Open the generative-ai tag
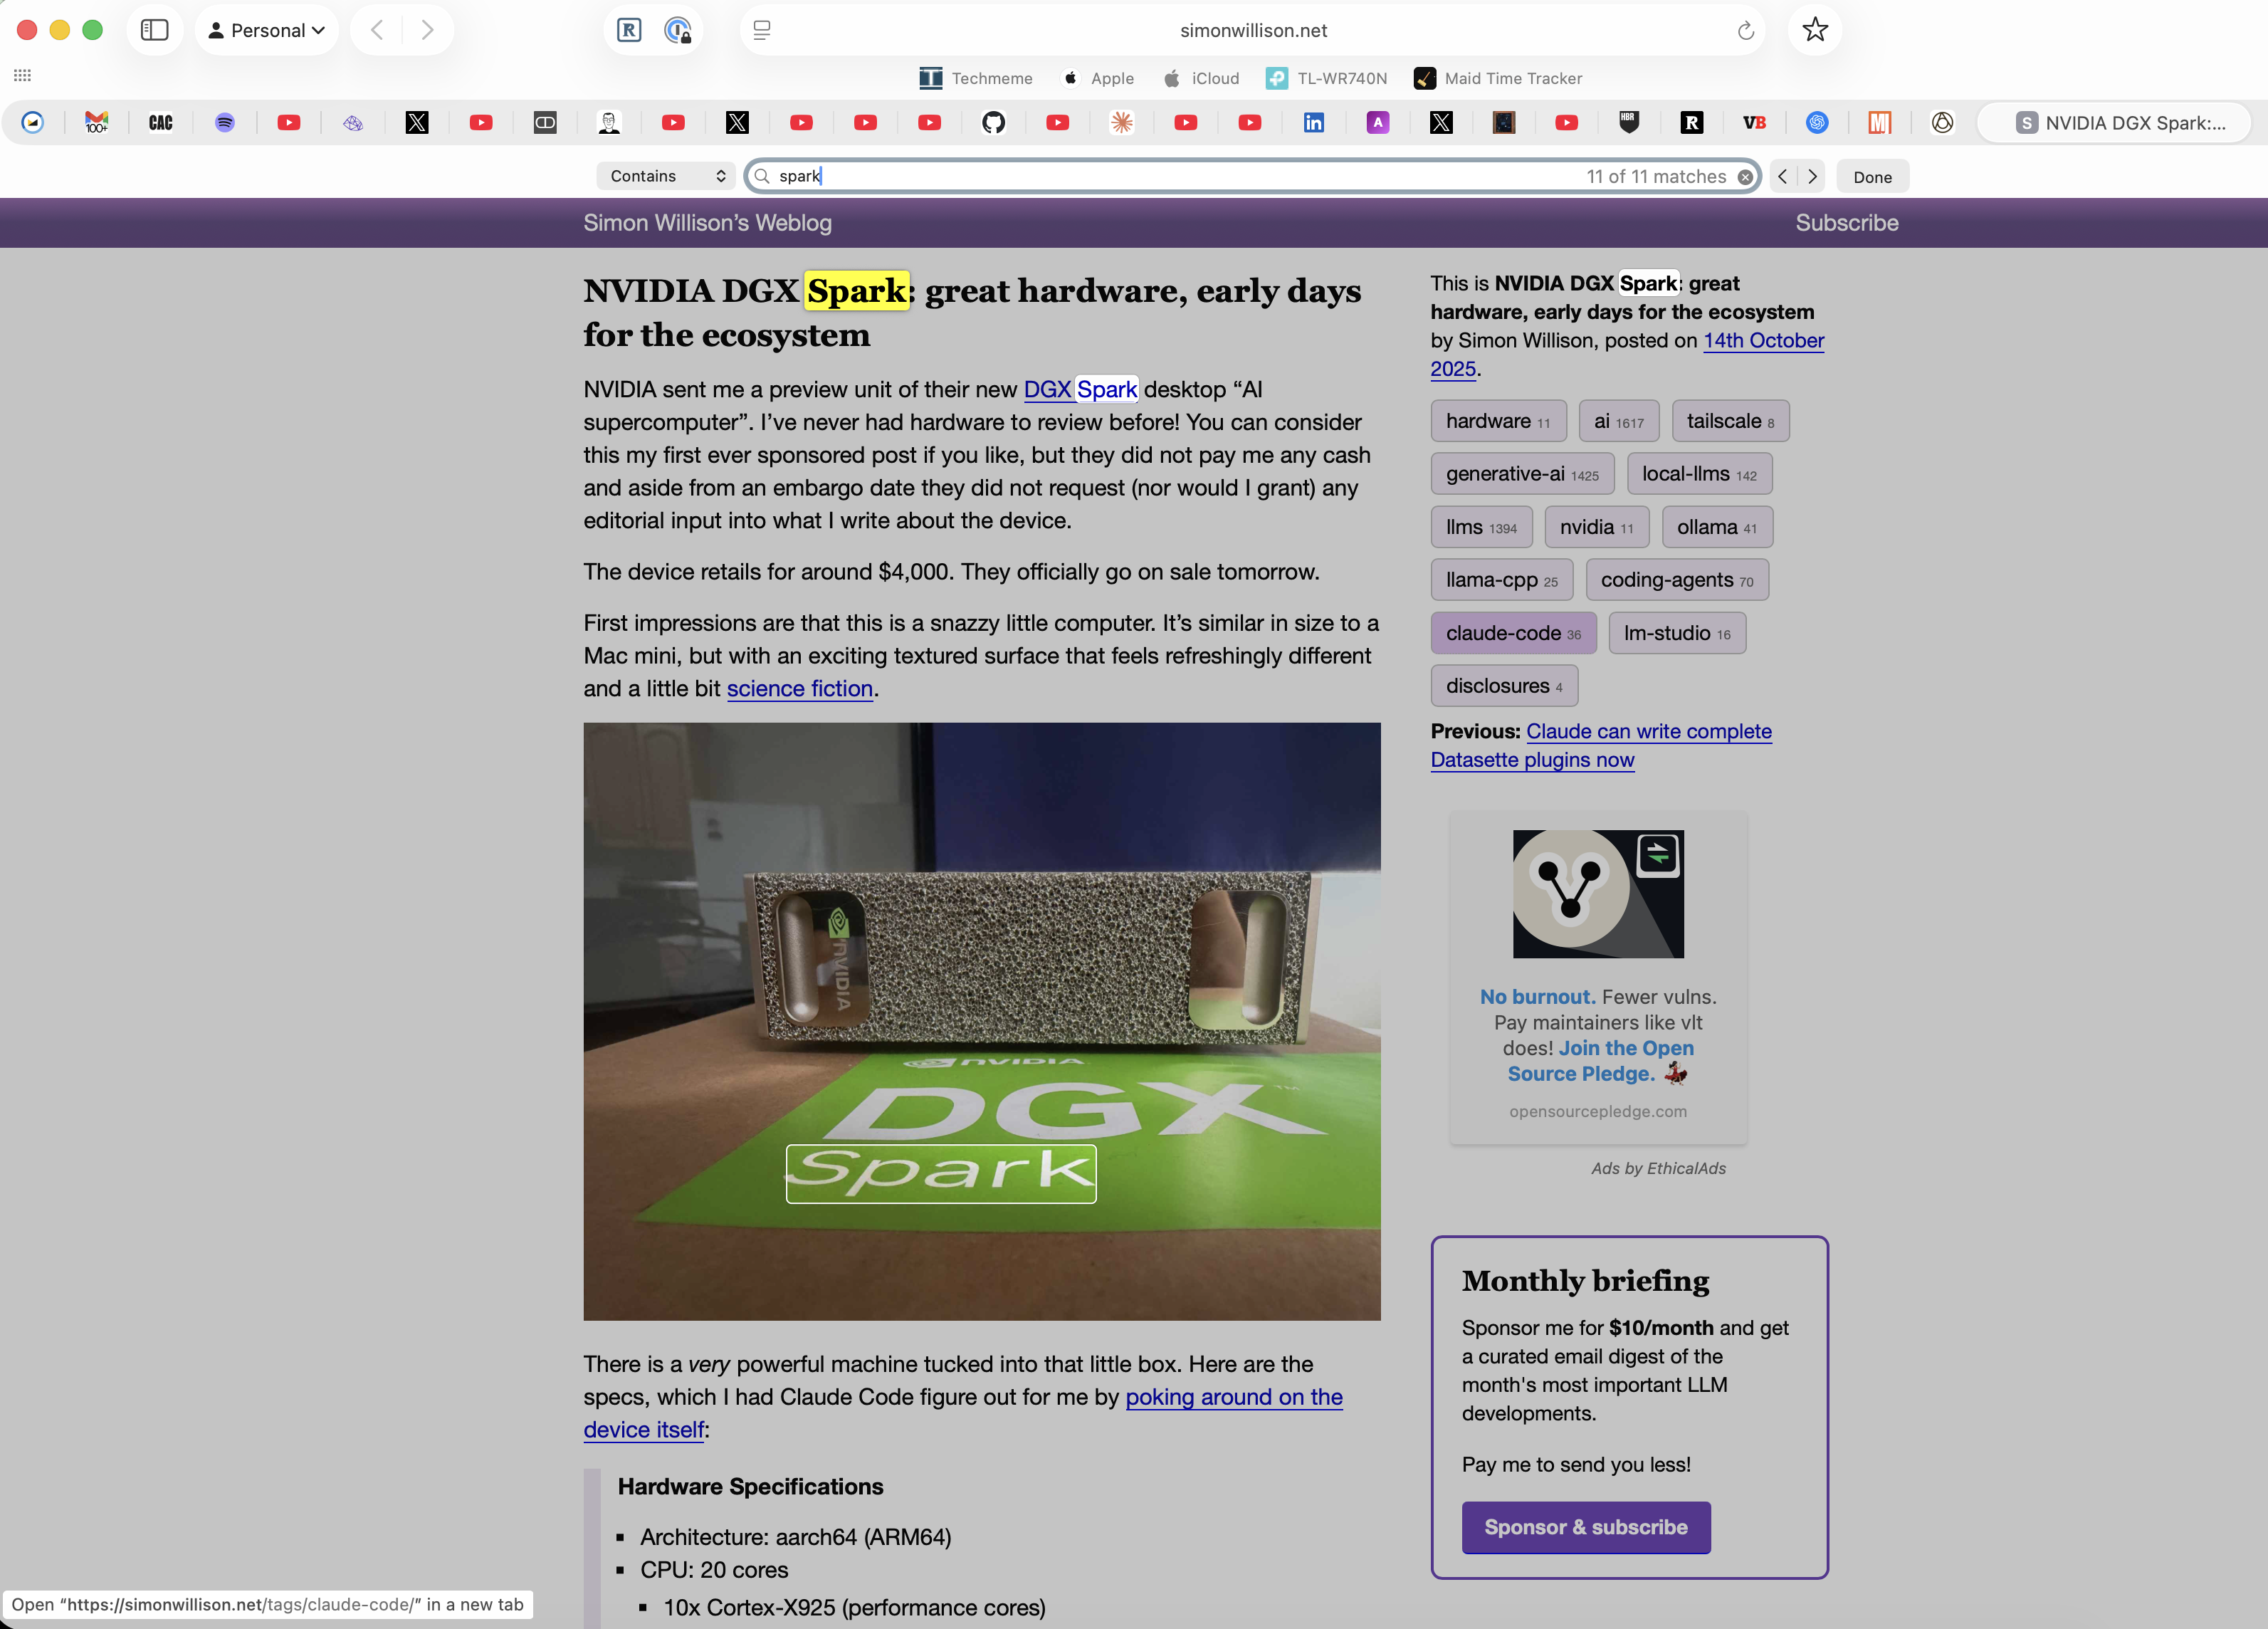 point(1522,474)
